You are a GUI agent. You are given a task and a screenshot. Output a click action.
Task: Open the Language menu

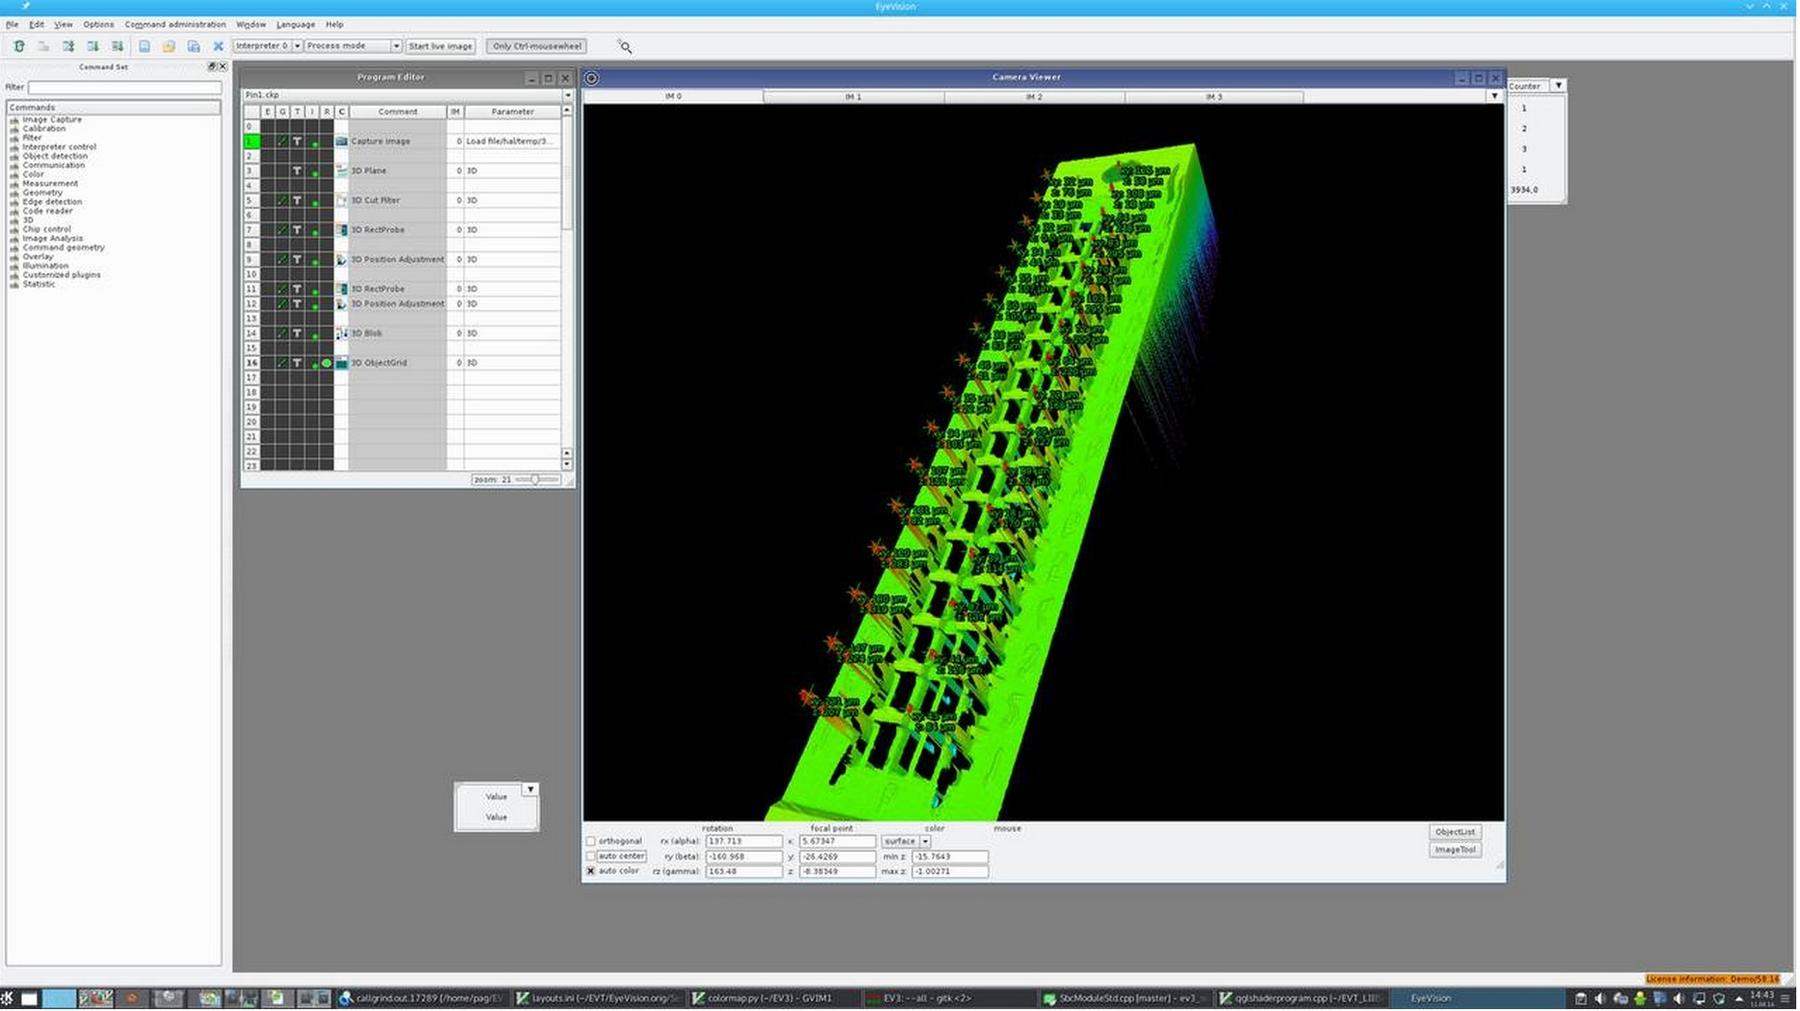click(x=295, y=24)
